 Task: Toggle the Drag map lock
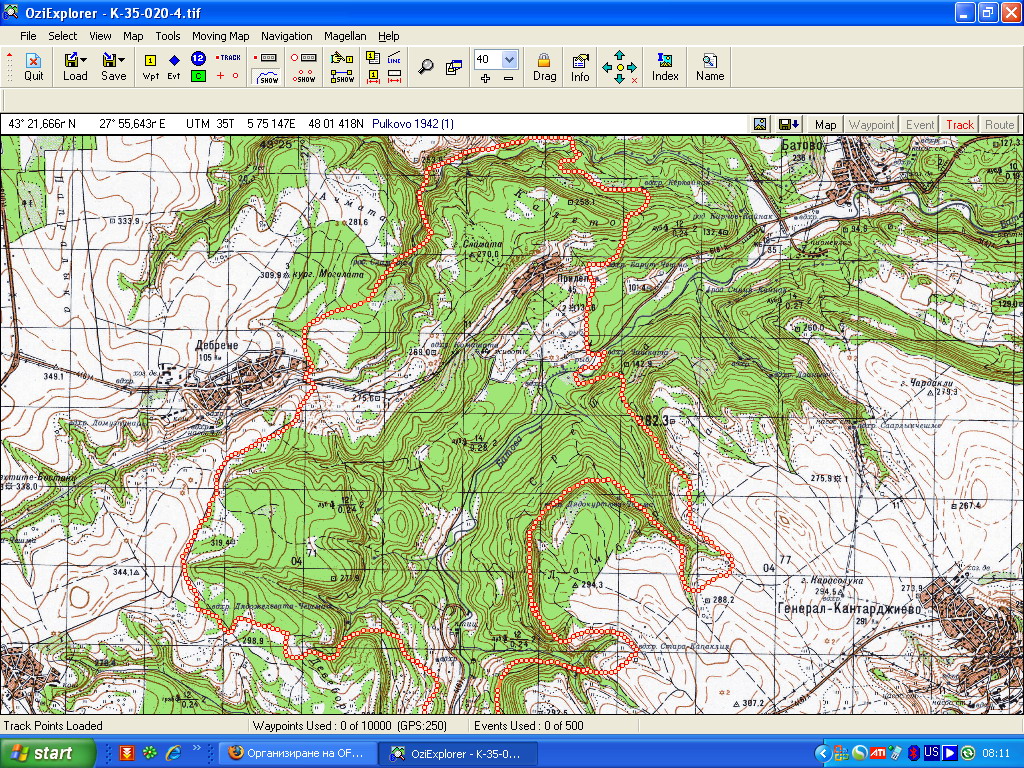[544, 67]
